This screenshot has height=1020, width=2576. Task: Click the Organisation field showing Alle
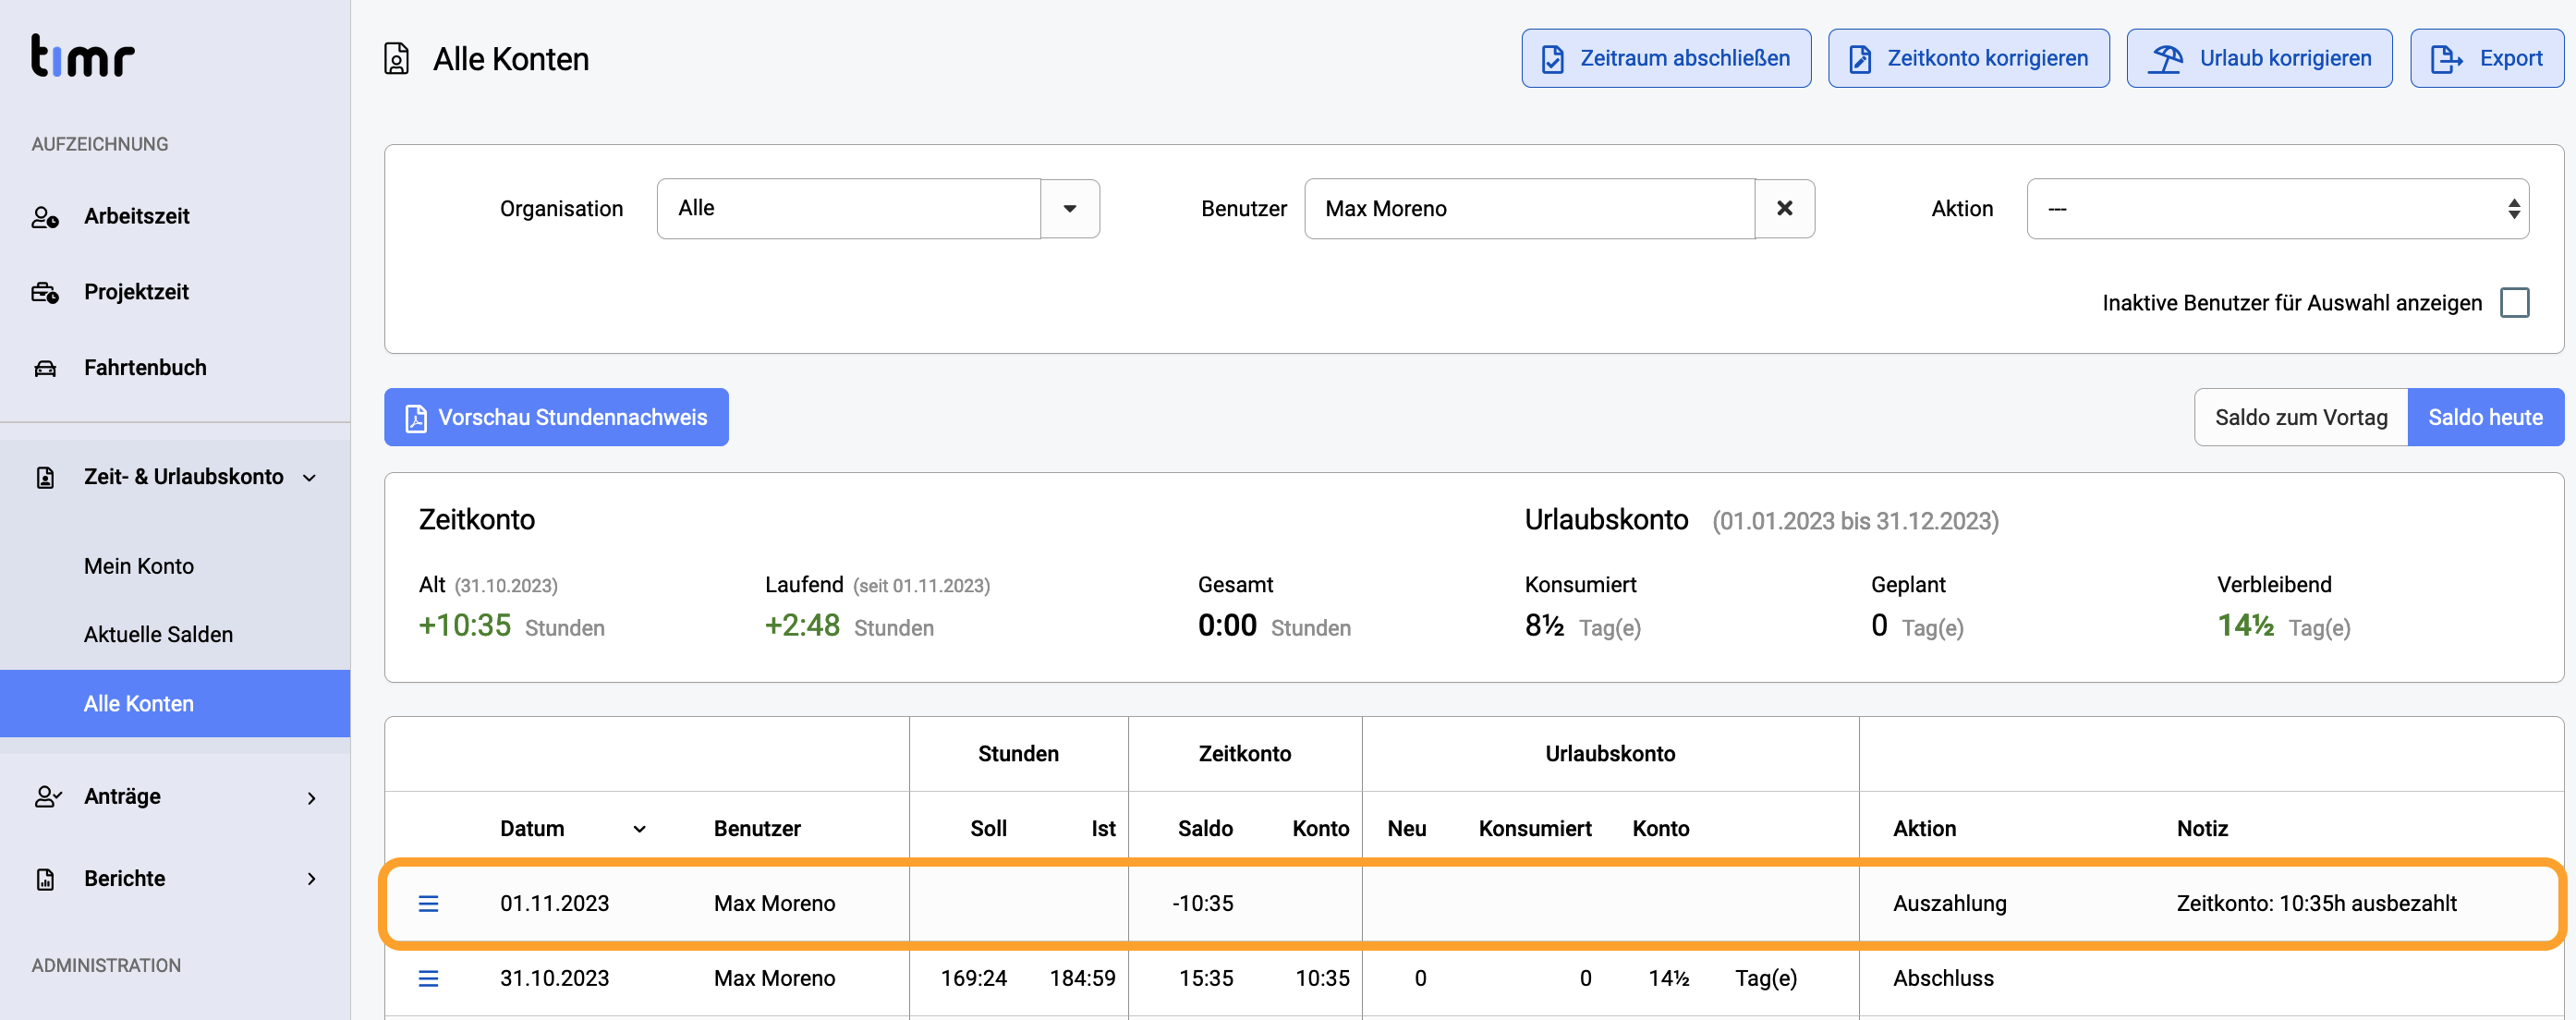point(848,209)
